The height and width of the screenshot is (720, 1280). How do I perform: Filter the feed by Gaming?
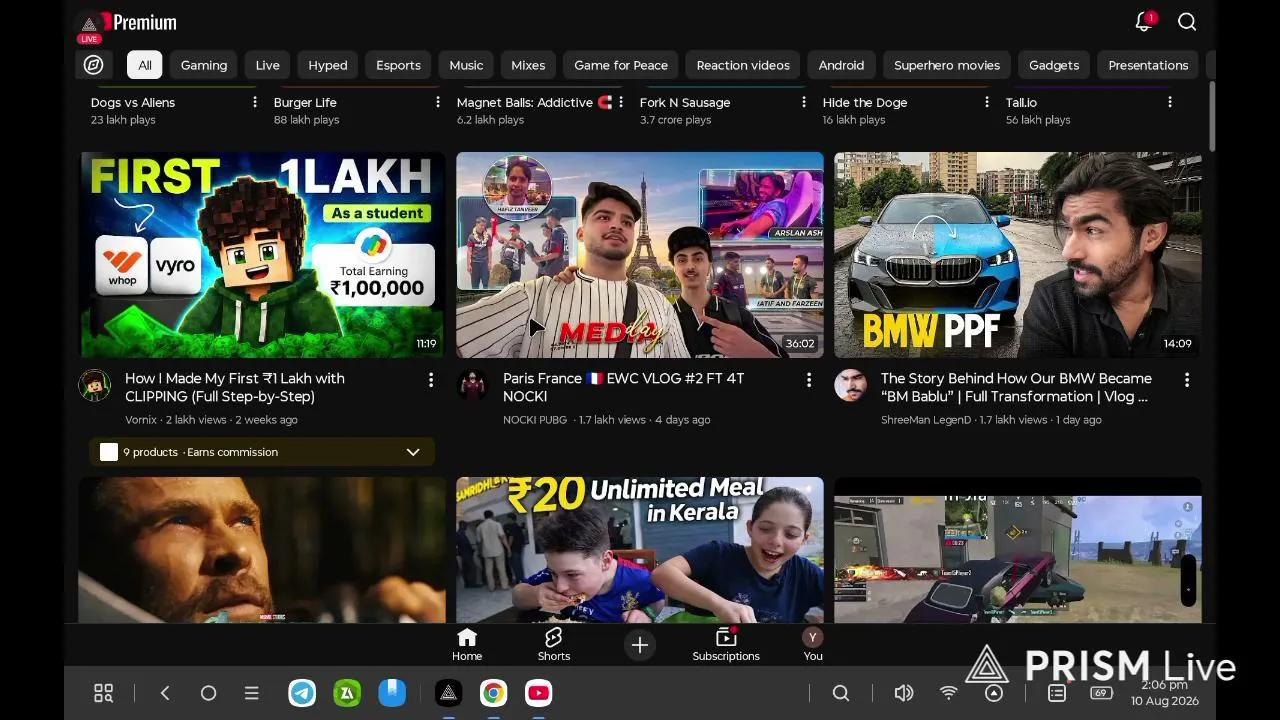[204, 65]
